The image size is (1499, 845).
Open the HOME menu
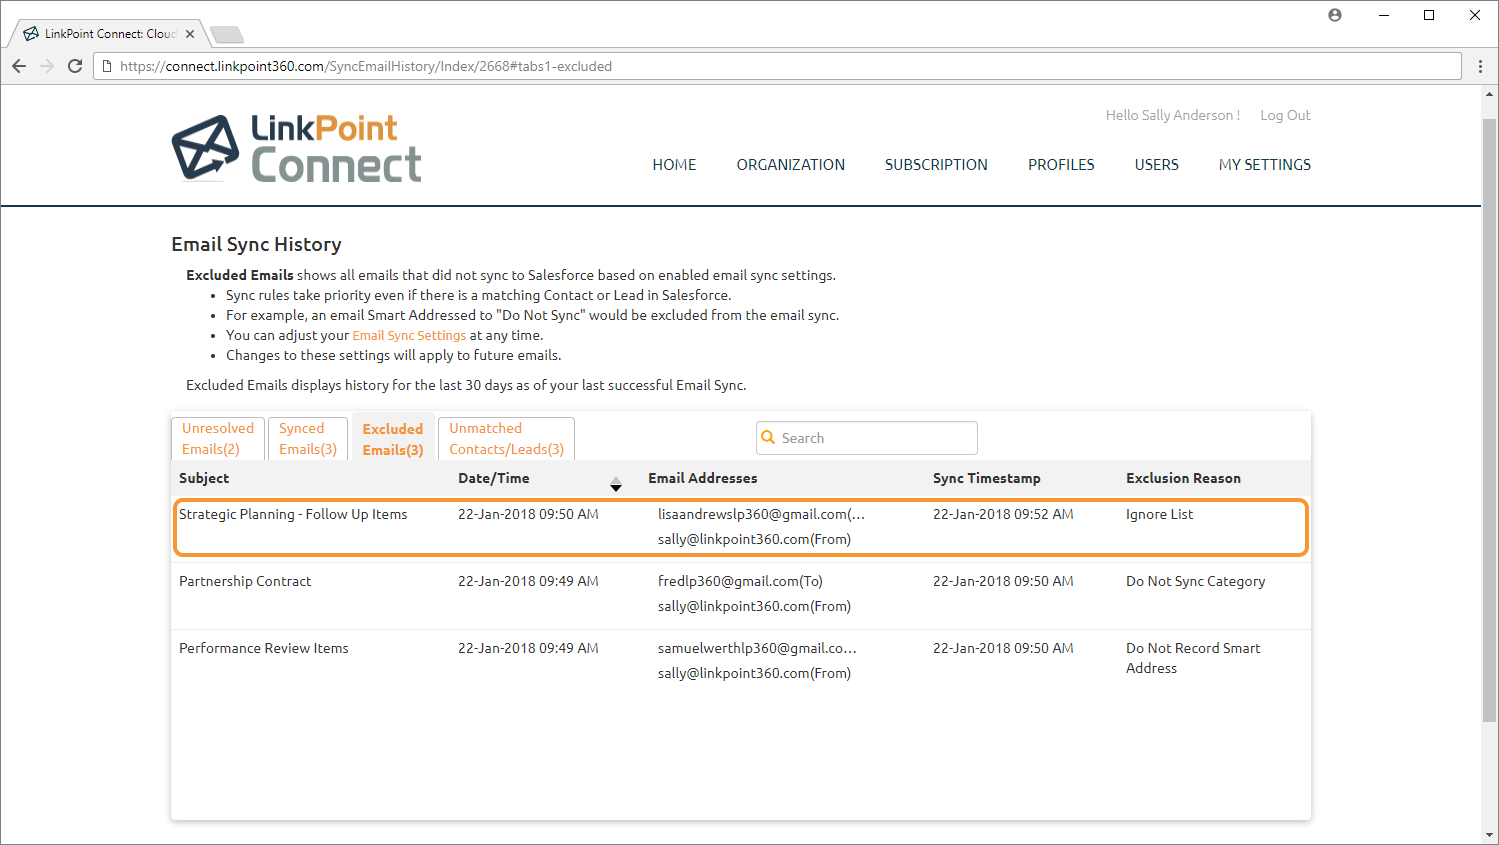[x=674, y=165]
